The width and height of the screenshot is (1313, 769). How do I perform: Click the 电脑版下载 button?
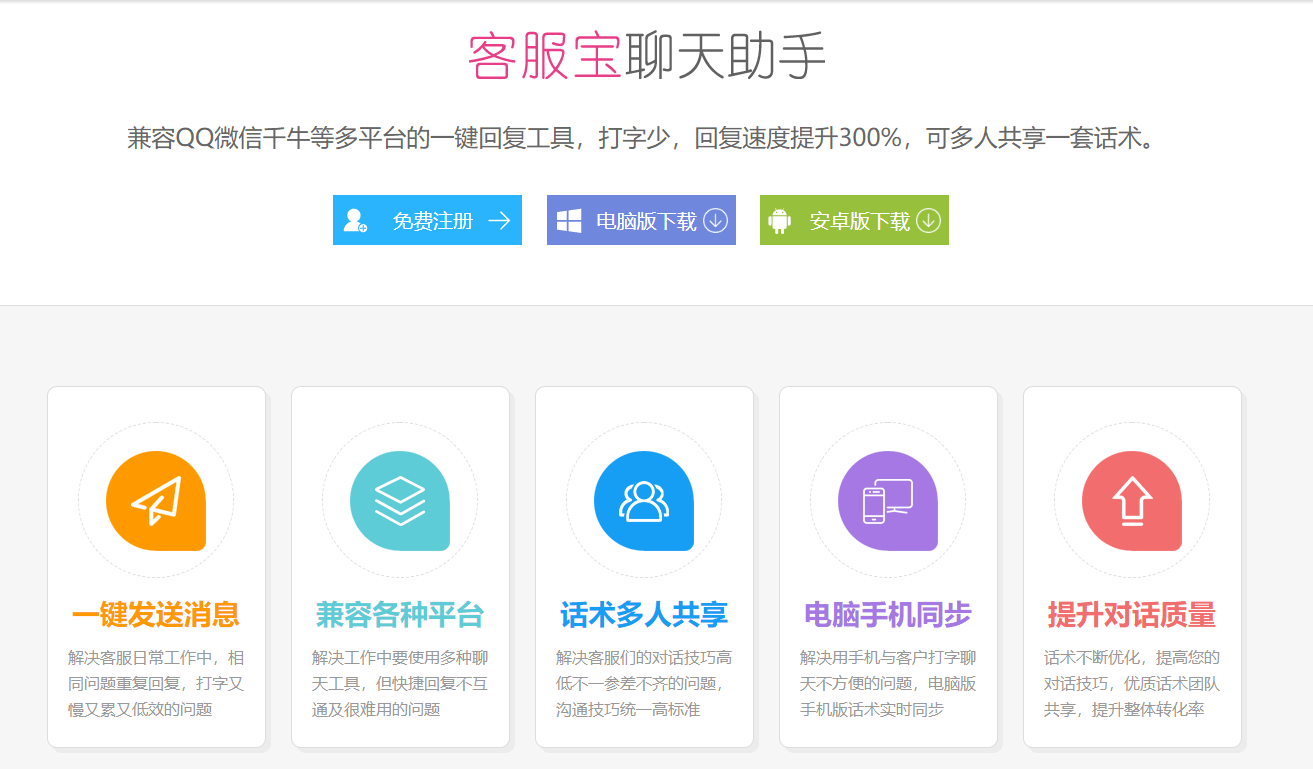coord(641,220)
